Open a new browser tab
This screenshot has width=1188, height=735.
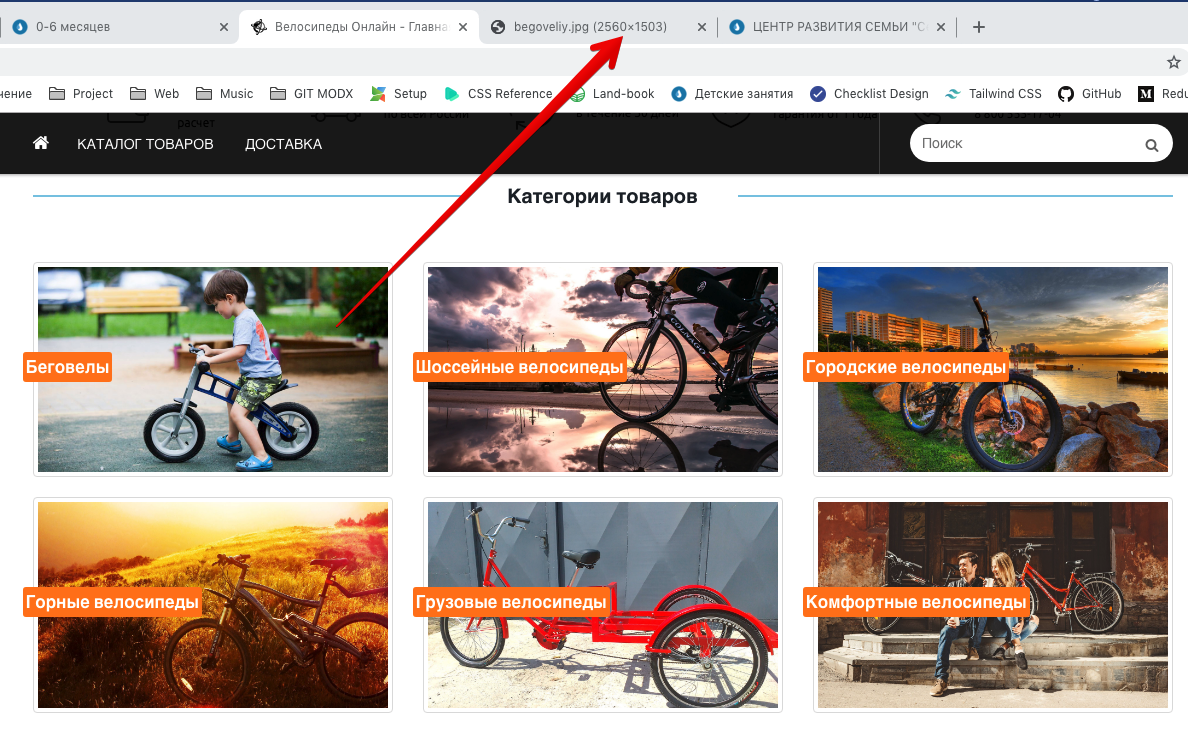tap(979, 27)
